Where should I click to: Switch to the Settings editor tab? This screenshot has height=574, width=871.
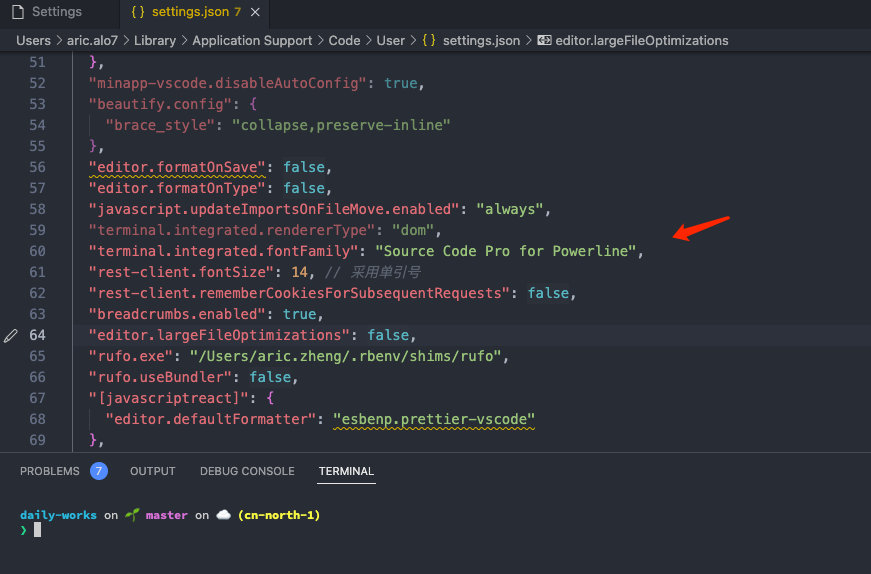pyautogui.click(x=57, y=12)
